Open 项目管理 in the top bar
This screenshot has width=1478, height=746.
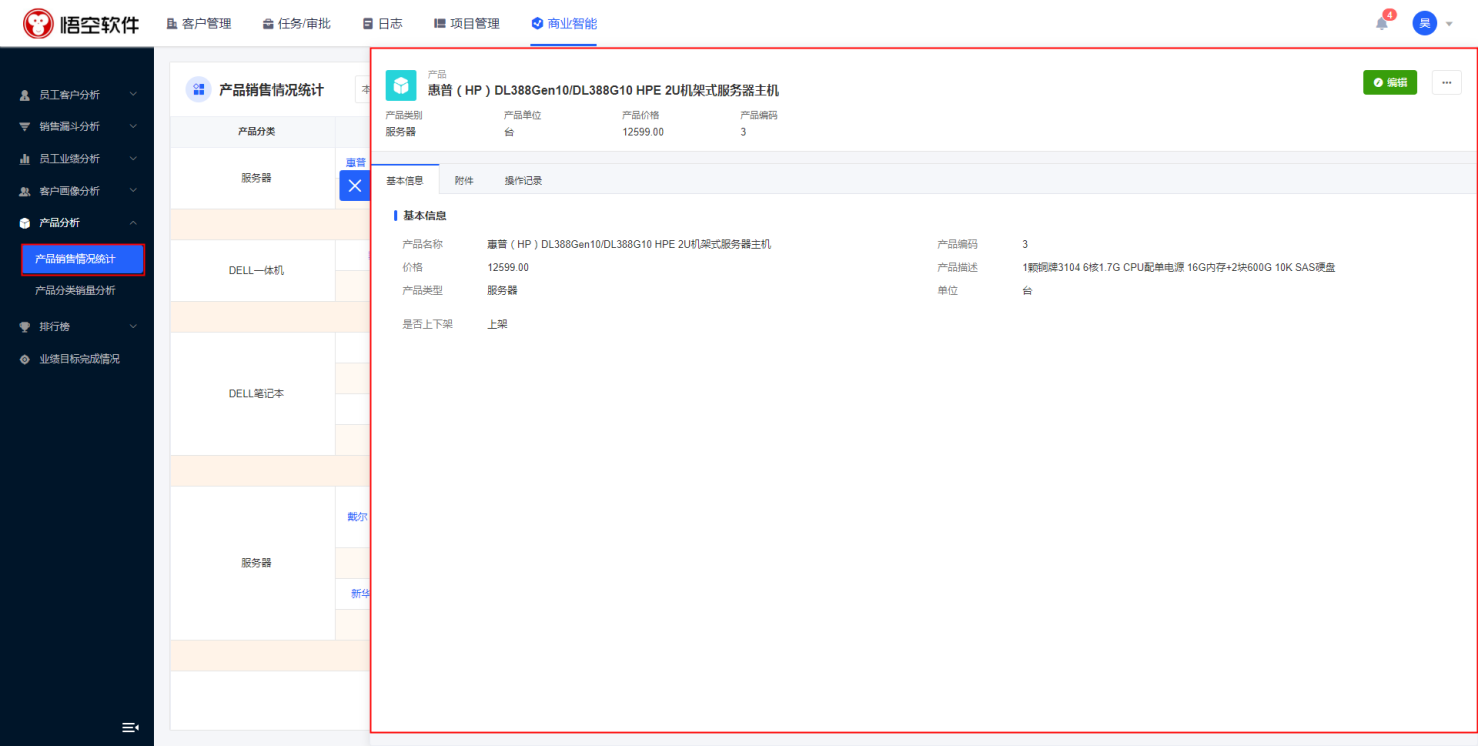point(467,23)
